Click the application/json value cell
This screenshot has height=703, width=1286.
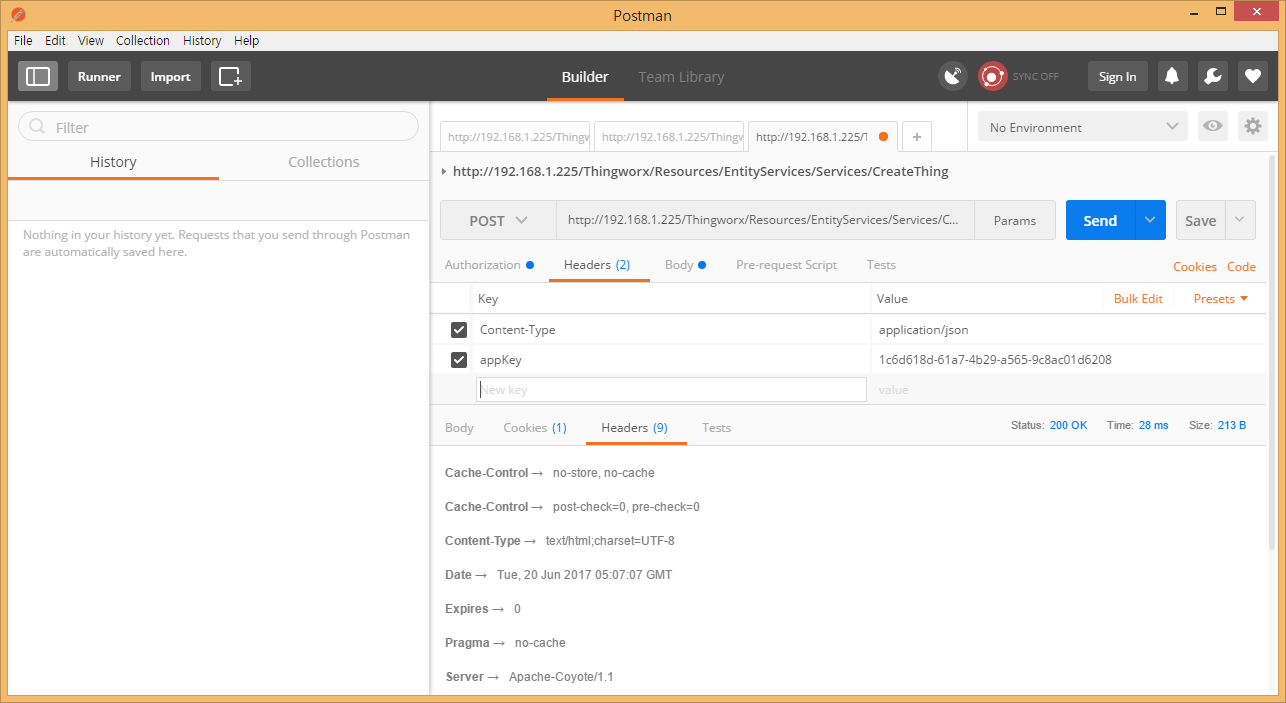(x=1067, y=330)
